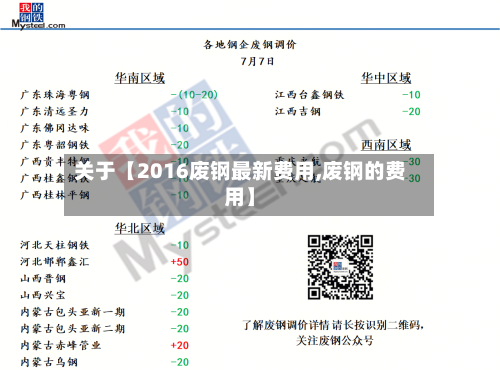
Task: Click the '西南区域' section heading
Action: (386, 145)
